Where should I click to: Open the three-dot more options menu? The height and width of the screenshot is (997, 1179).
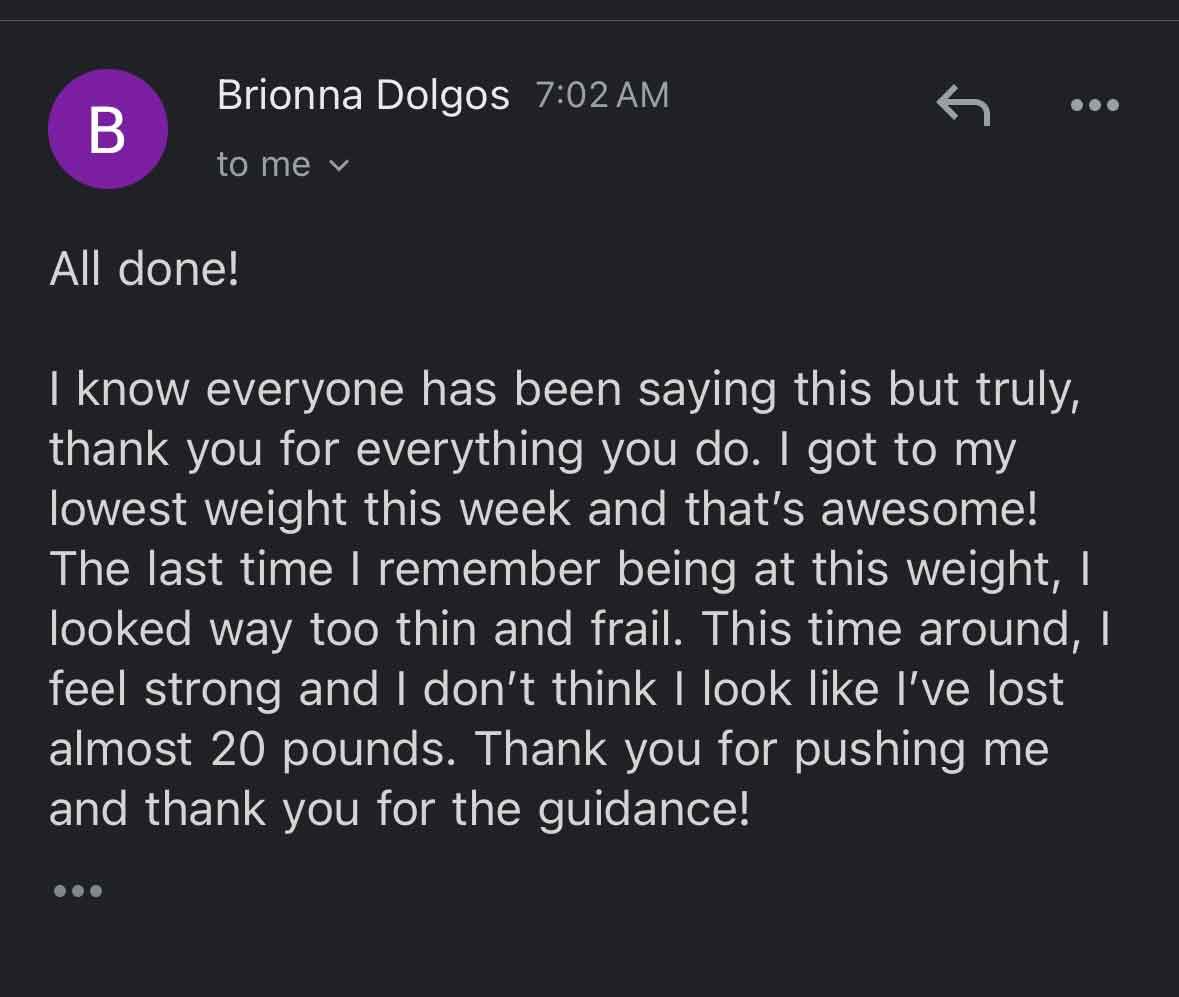[1094, 105]
